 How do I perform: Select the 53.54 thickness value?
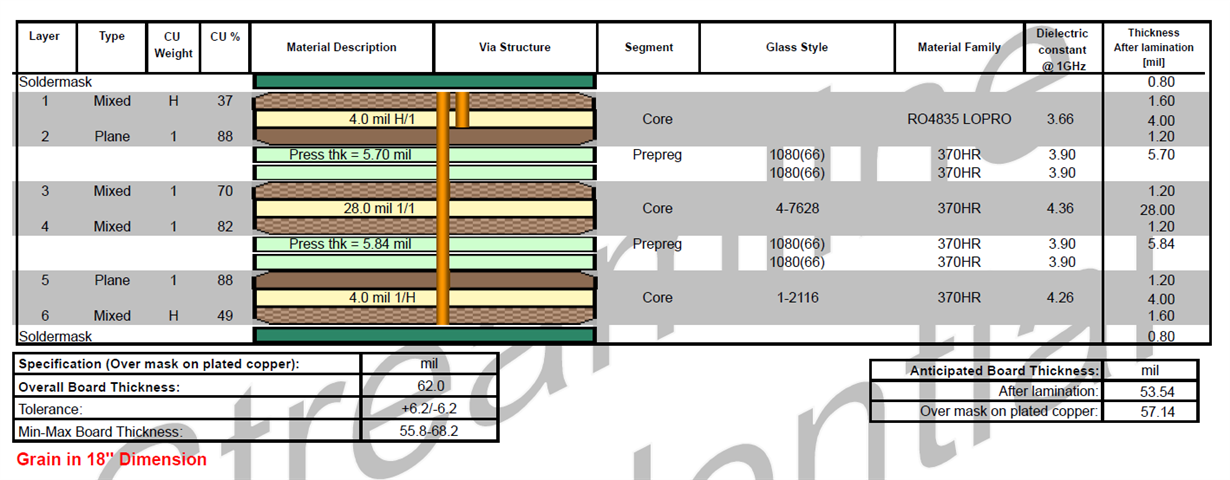[x=1156, y=391]
